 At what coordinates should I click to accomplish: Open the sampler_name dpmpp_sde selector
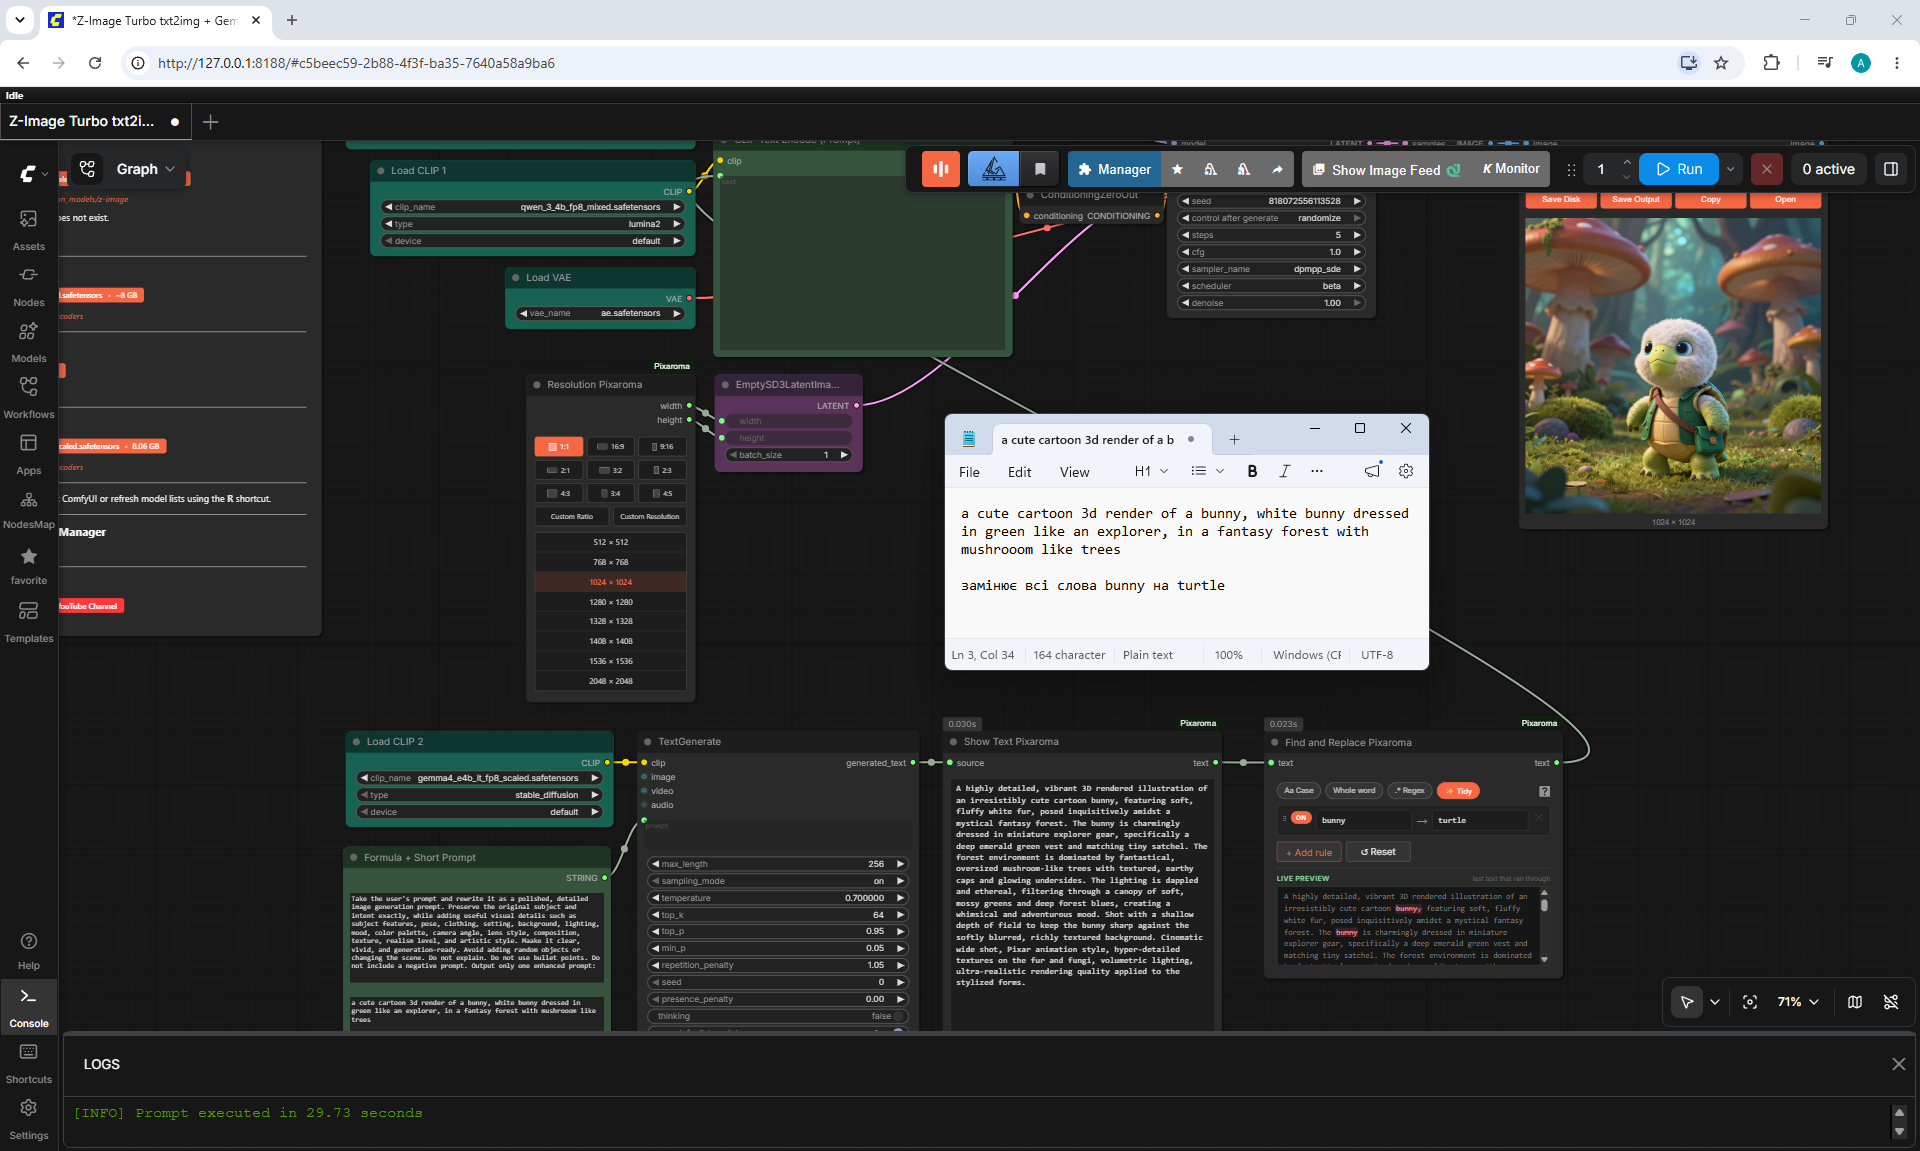[1271, 269]
